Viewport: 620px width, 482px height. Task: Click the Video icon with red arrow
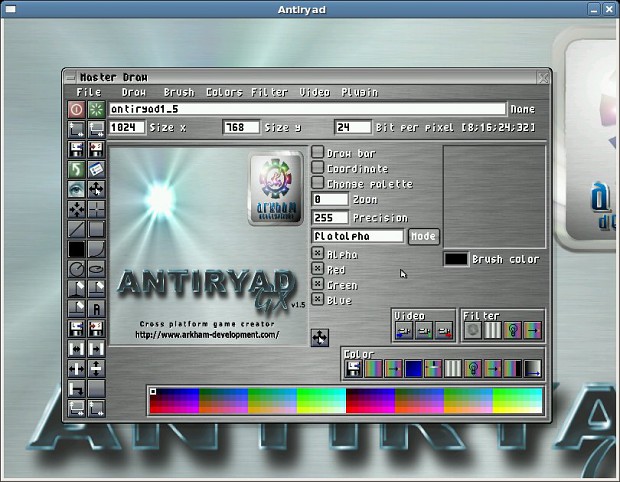coord(444,330)
